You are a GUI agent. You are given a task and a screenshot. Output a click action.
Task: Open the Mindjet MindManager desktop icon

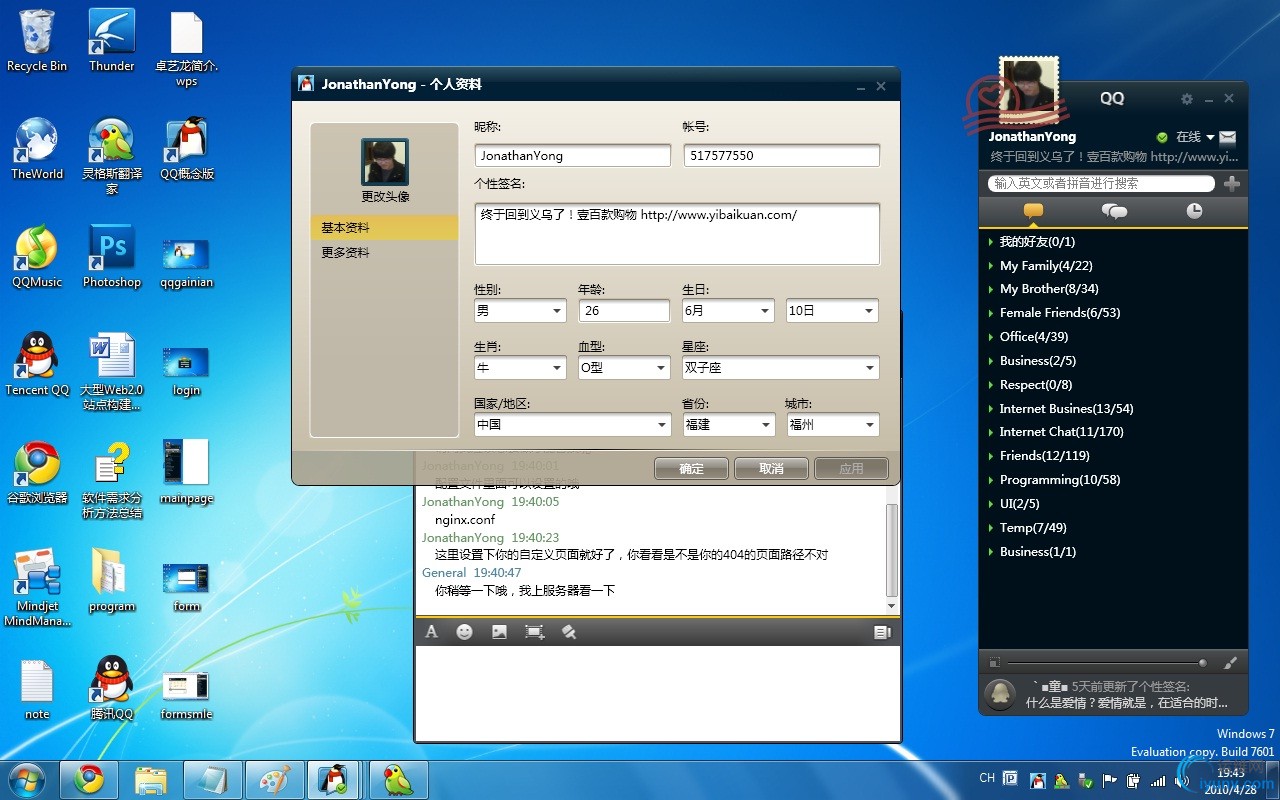[x=37, y=587]
